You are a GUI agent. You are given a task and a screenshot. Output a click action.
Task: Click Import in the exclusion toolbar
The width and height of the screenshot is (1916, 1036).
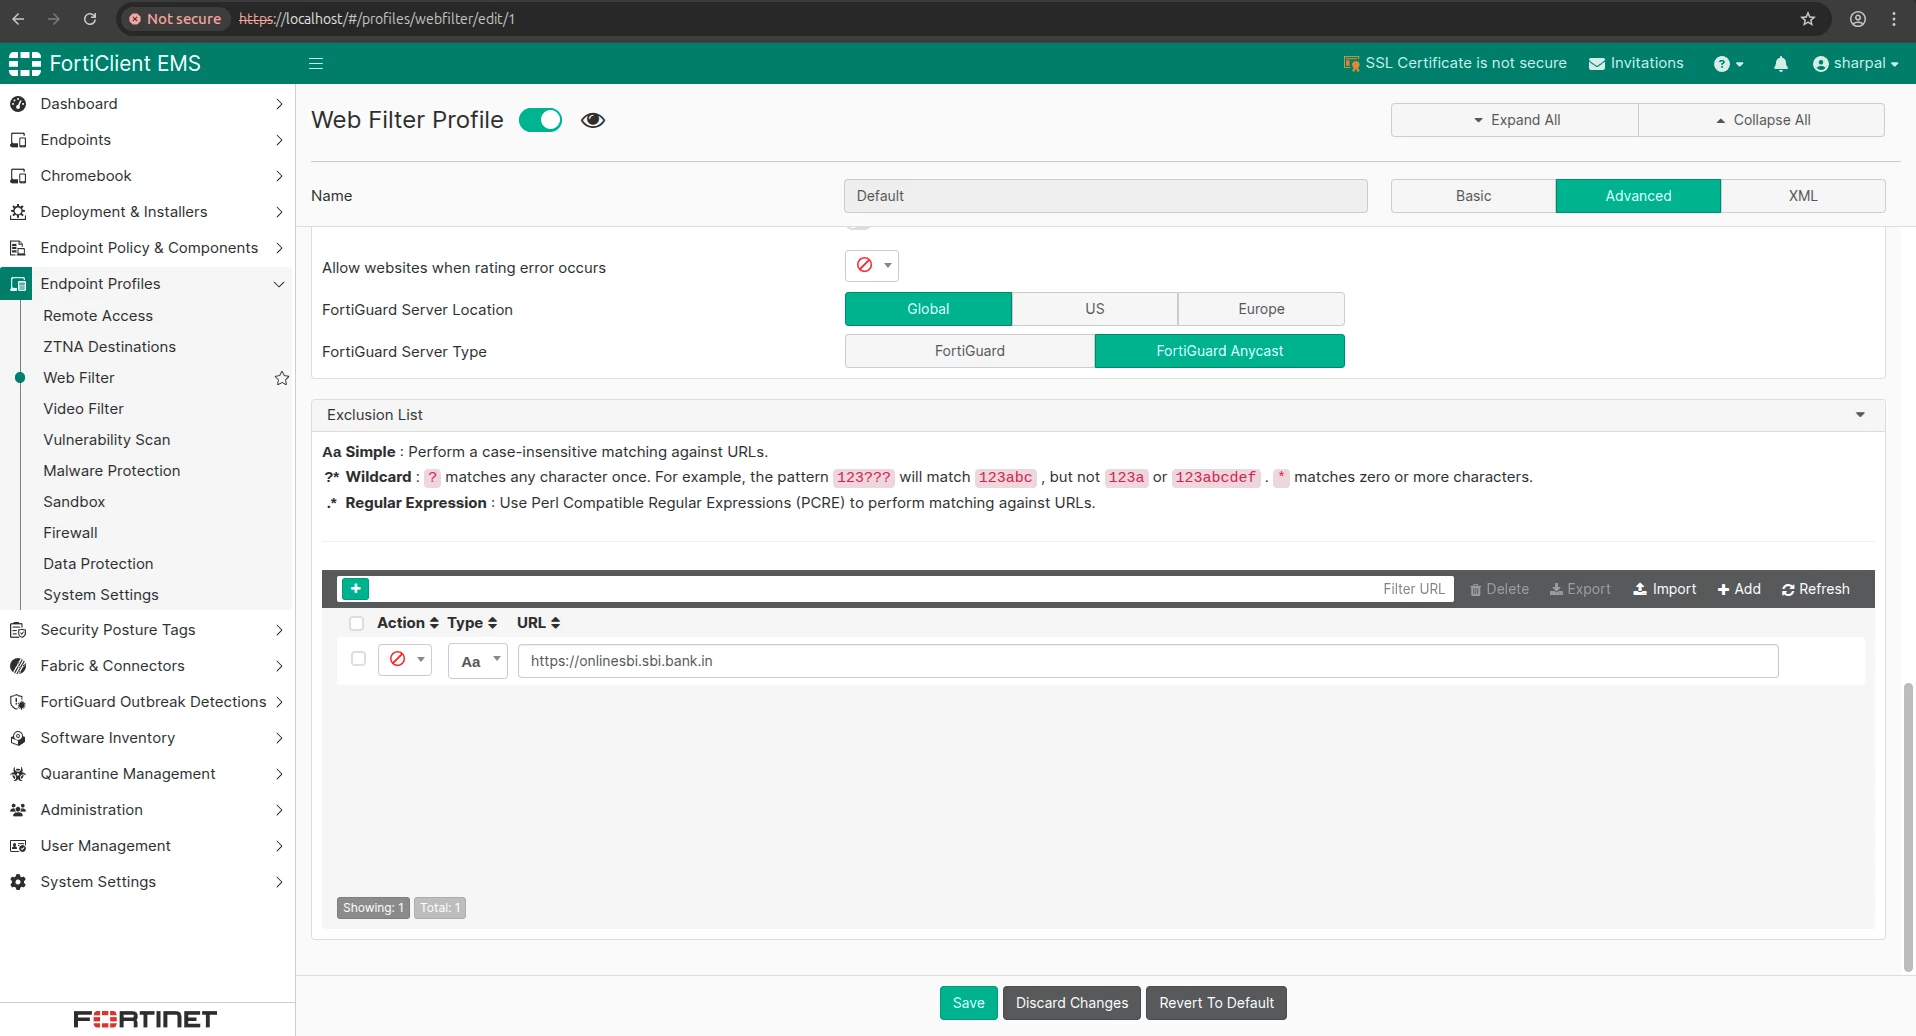[1665, 589]
